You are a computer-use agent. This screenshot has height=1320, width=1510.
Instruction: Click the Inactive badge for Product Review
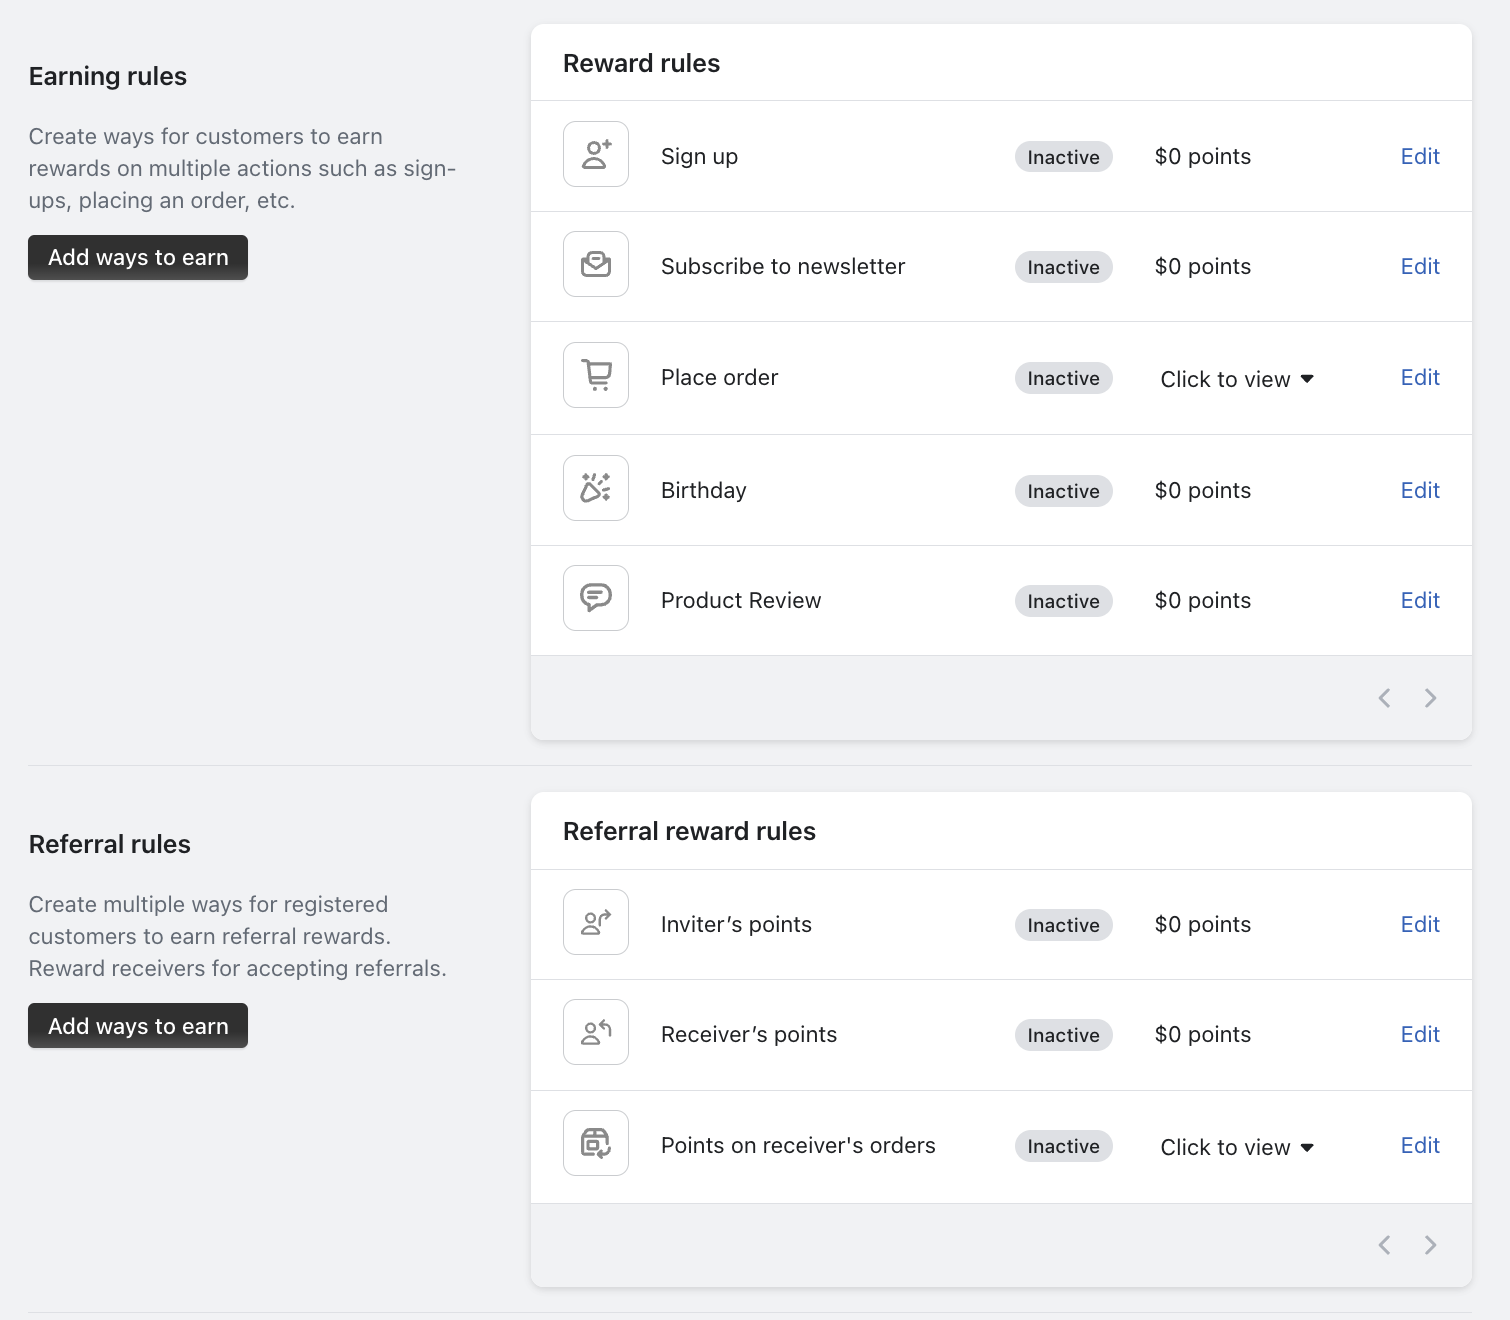pos(1063,601)
